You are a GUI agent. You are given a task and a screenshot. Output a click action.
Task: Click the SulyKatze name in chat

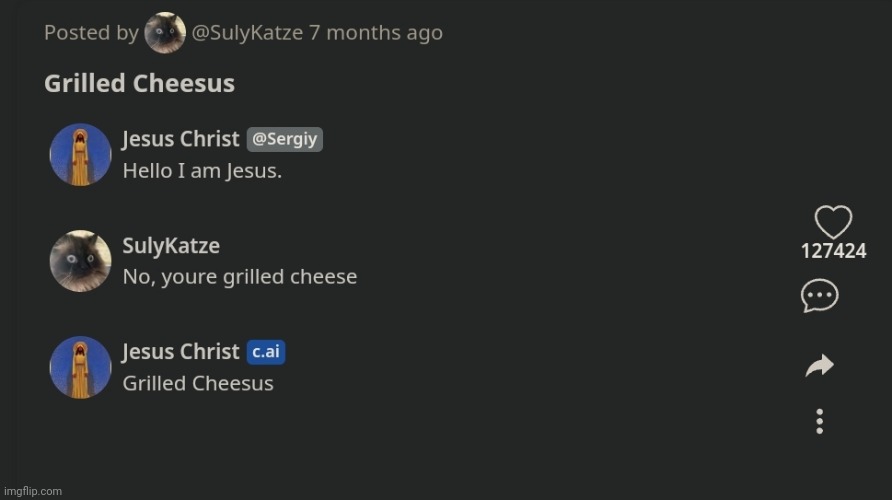[171, 246]
